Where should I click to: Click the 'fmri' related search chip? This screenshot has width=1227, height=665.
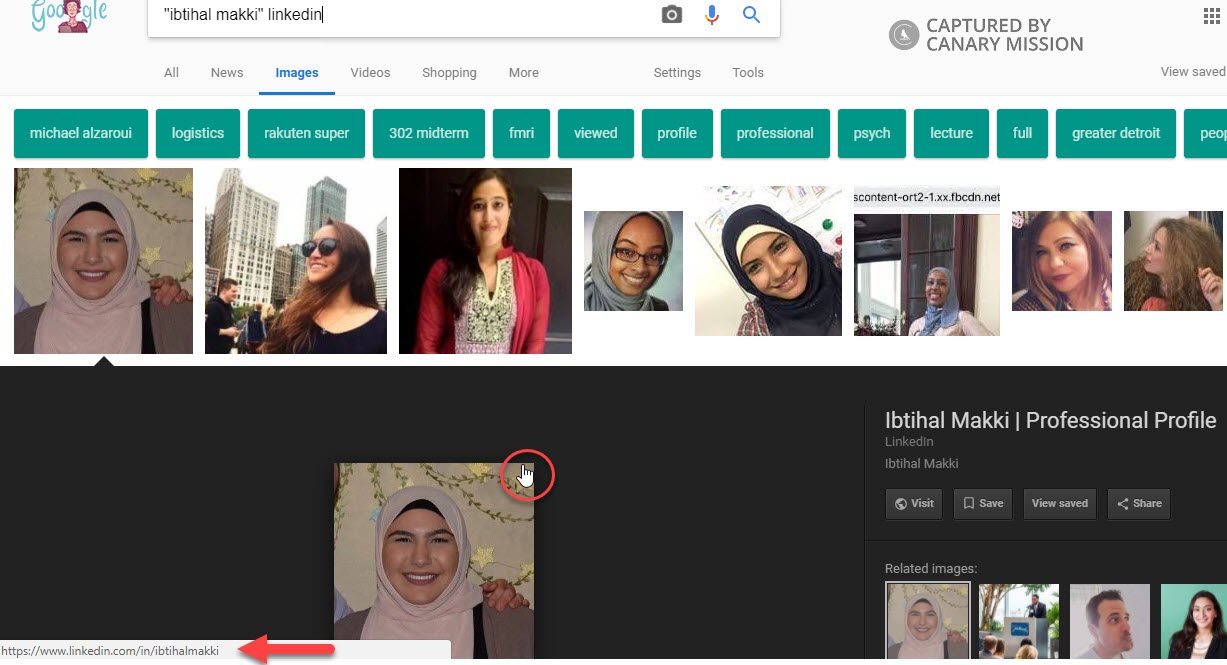pos(521,133)
